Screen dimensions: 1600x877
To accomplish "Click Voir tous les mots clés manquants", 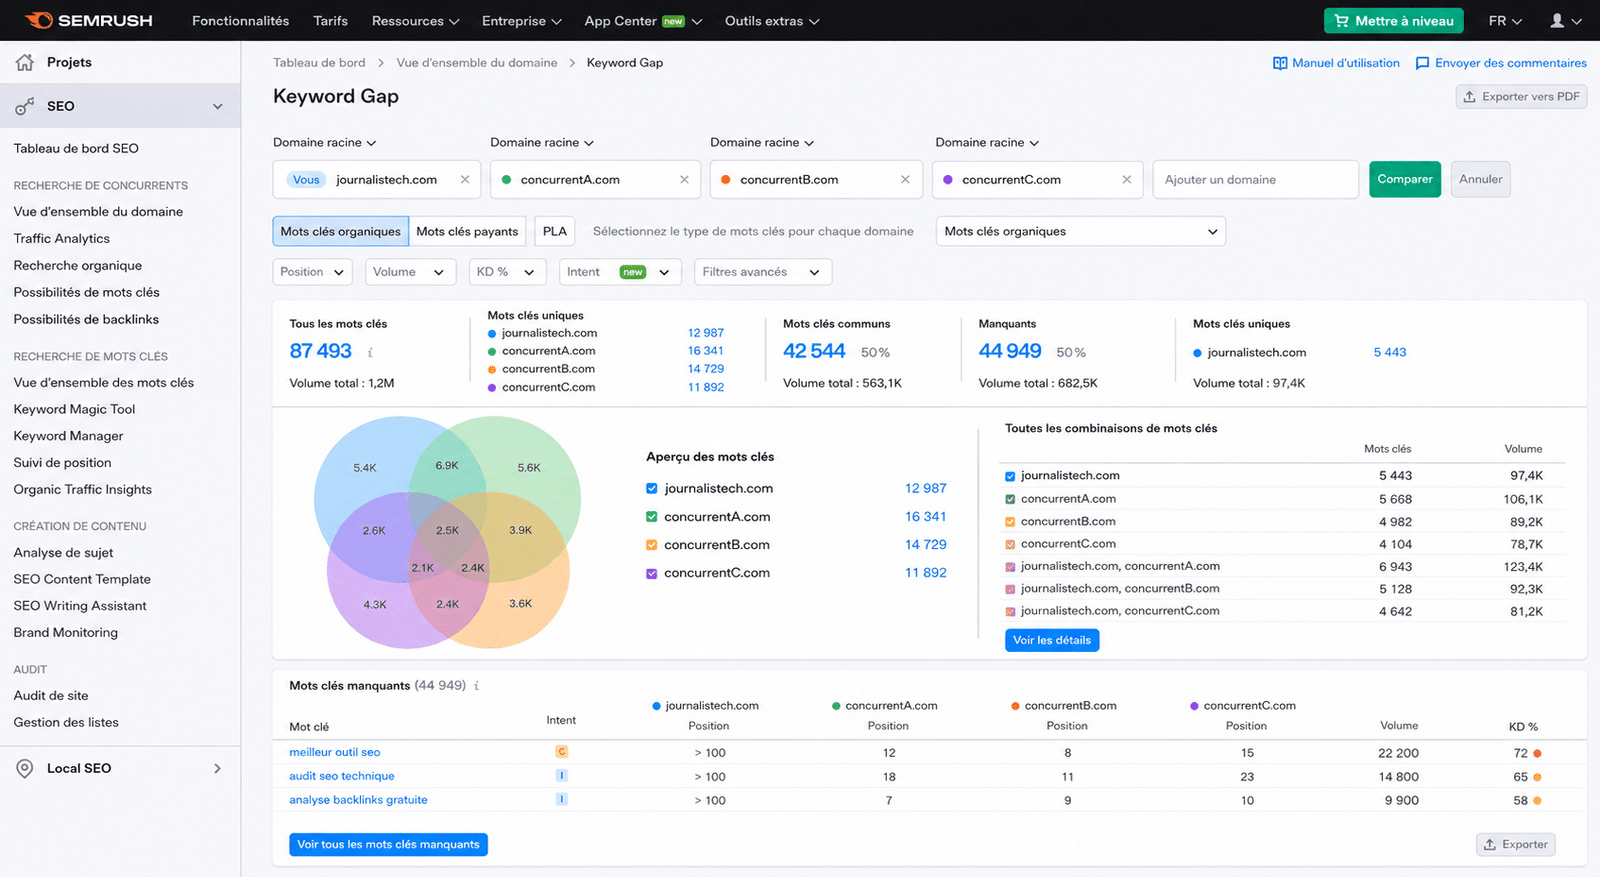I will pos(388,844).
